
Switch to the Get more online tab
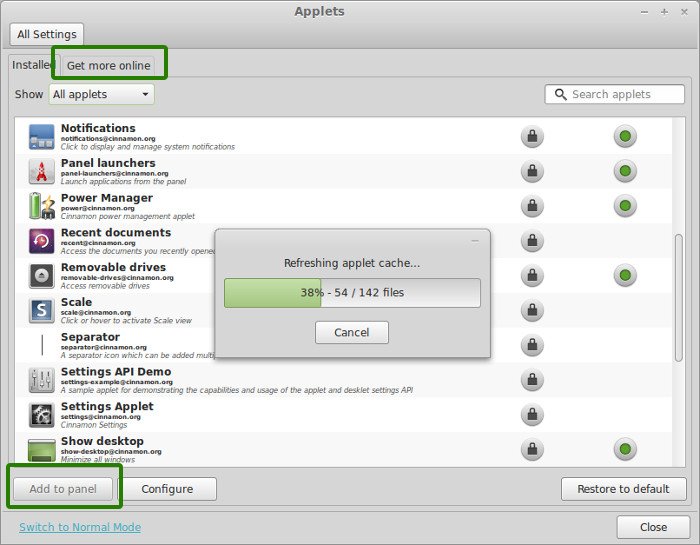(108, 66)
